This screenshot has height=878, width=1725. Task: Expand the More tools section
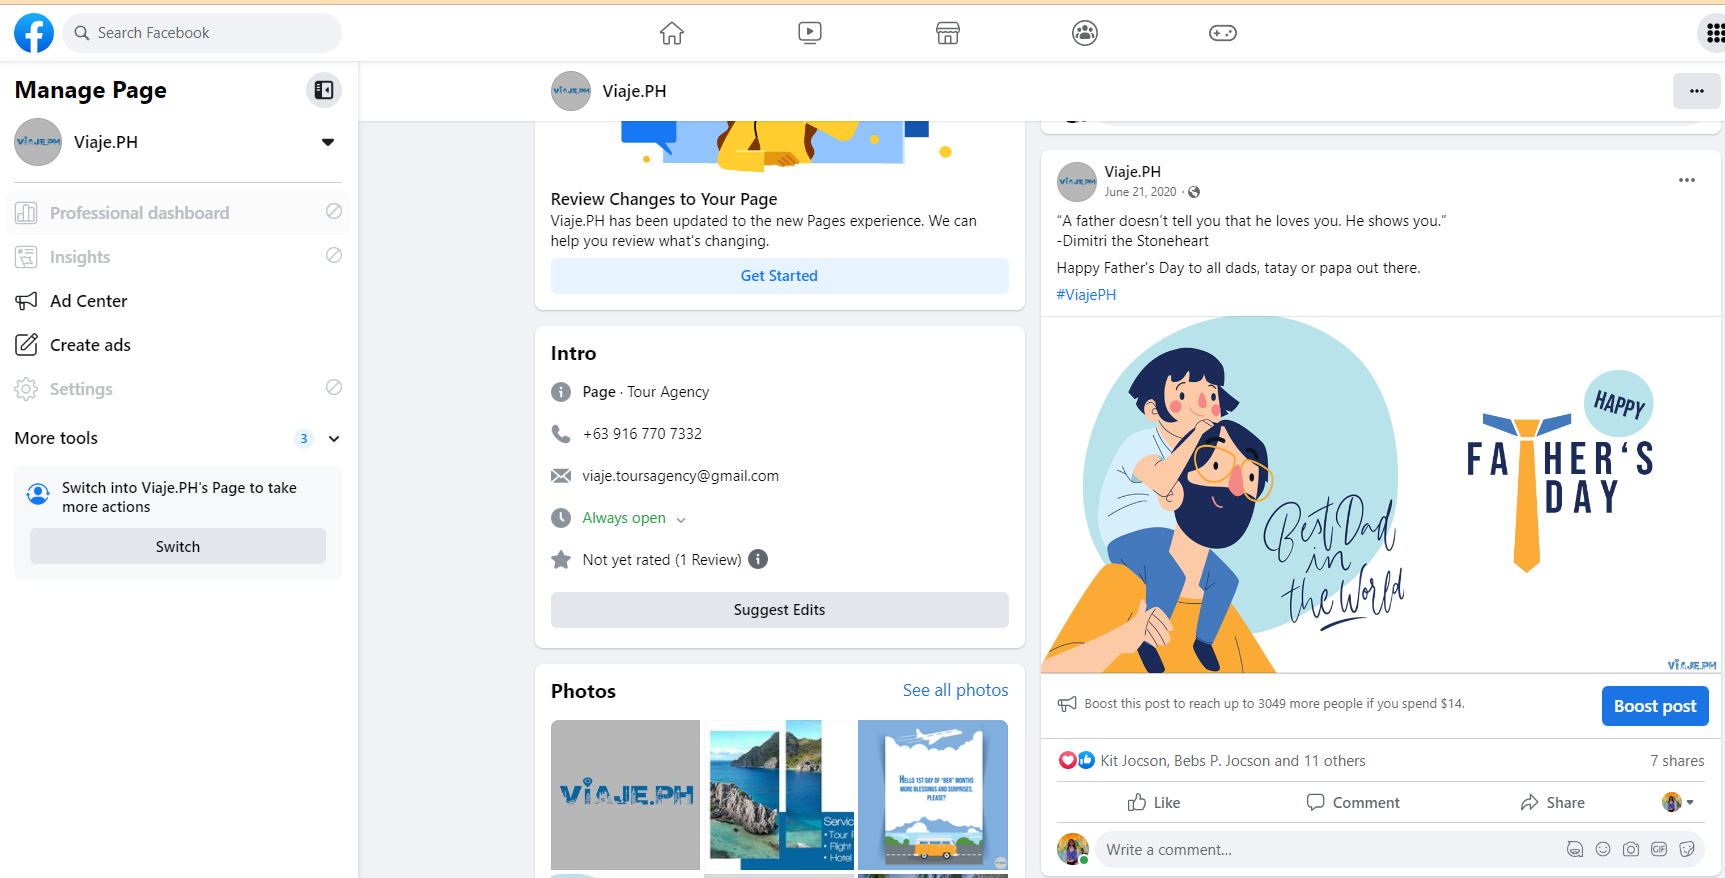pyautogui.click(x=334, y=438)
